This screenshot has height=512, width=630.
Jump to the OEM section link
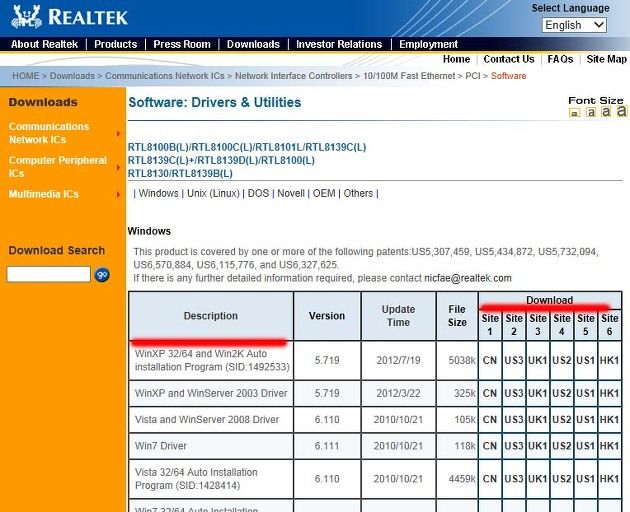pyautogui.click(x=324, y=193)
